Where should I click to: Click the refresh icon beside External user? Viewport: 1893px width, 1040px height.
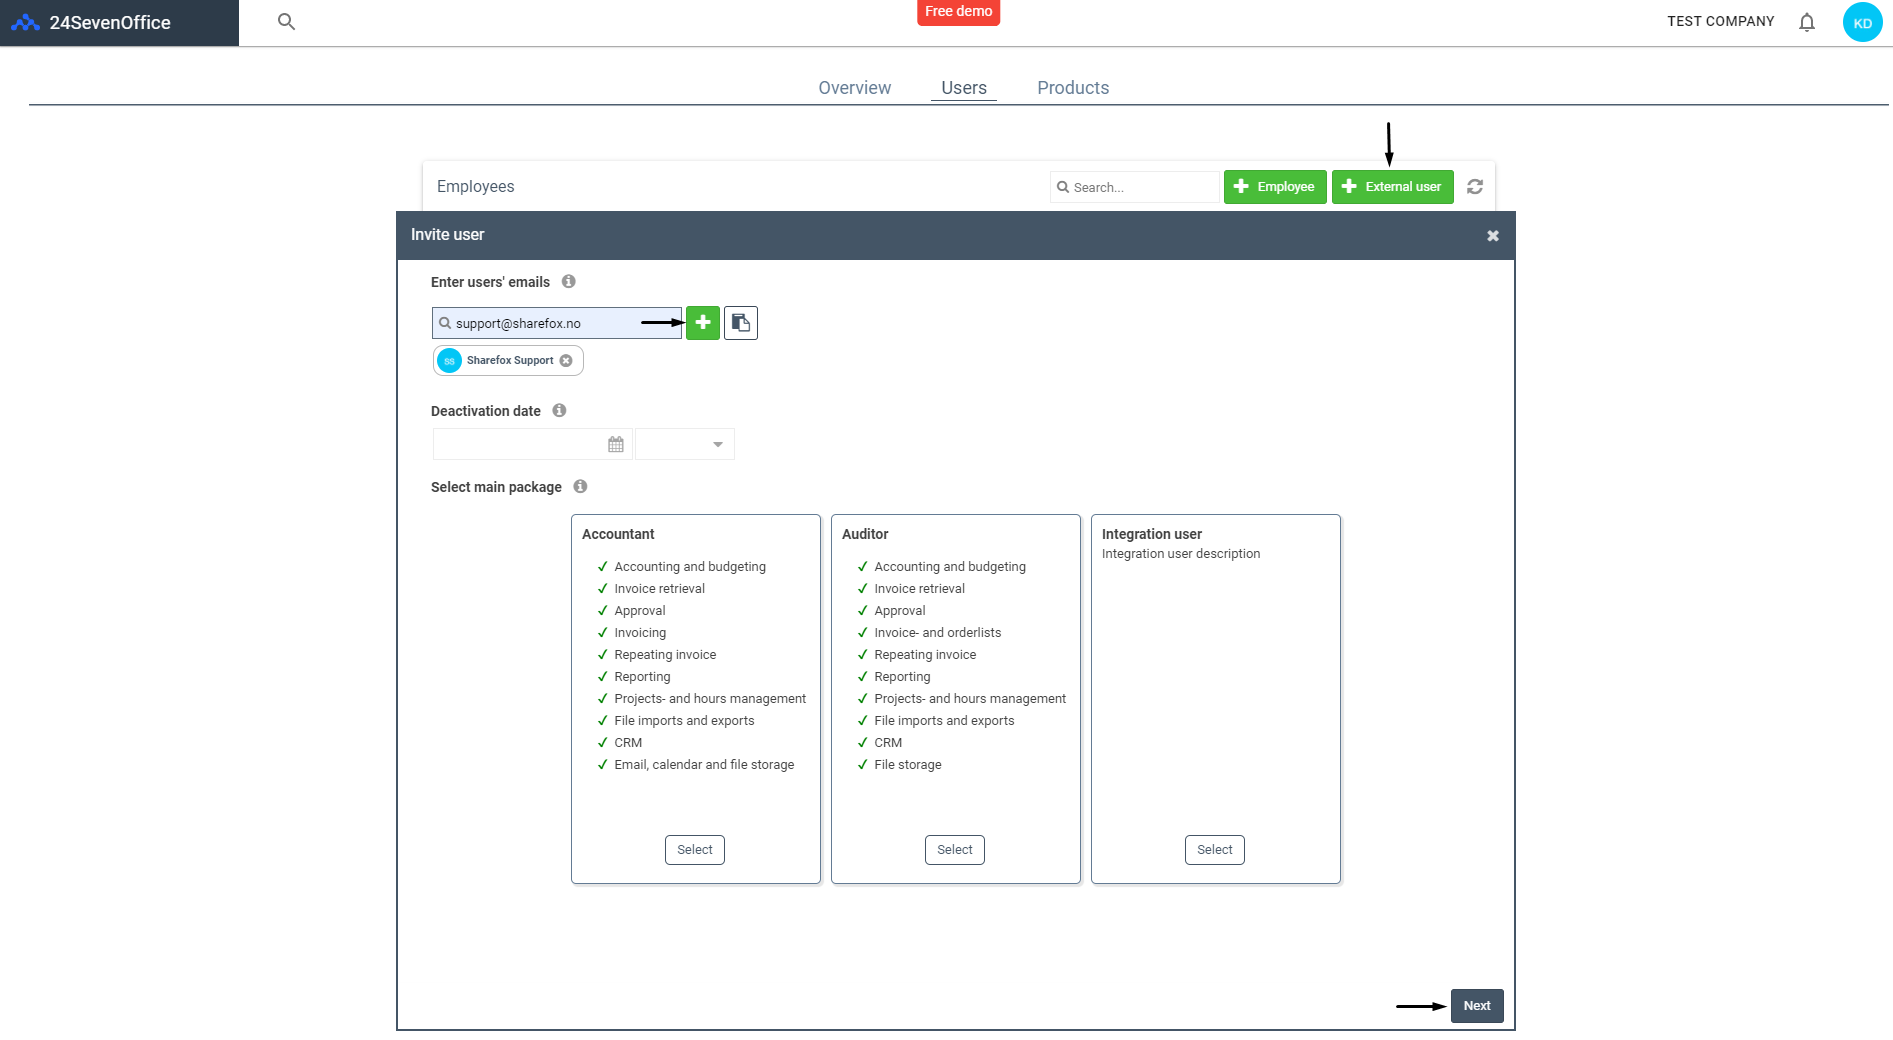(x=1475, y=187)
